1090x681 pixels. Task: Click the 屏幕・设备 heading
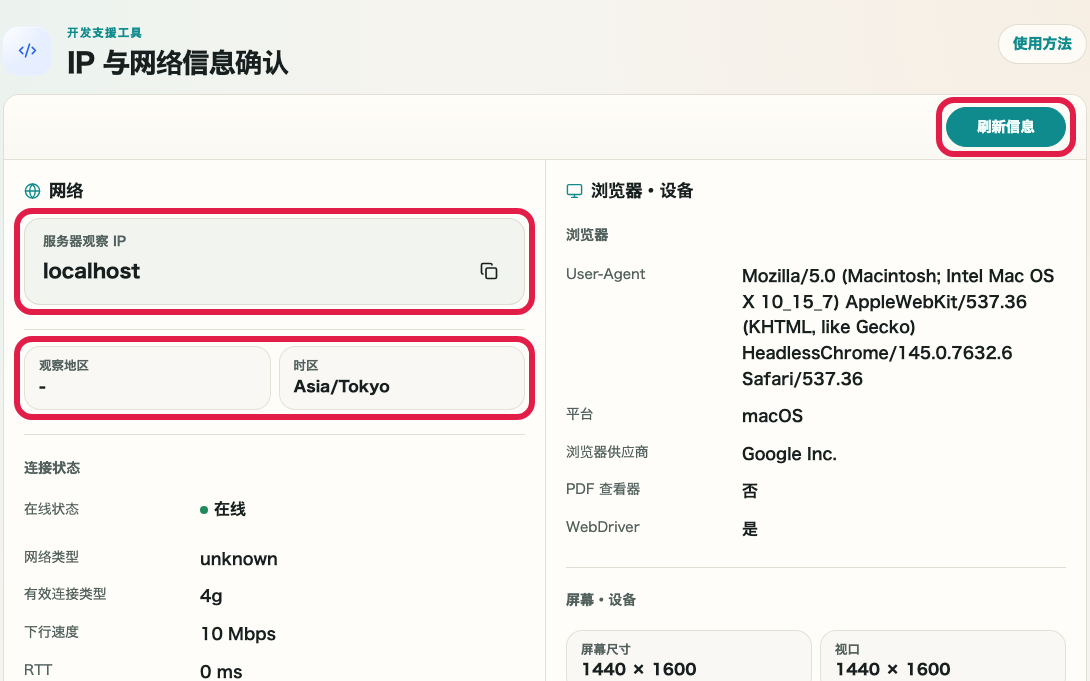click(601, 600)
